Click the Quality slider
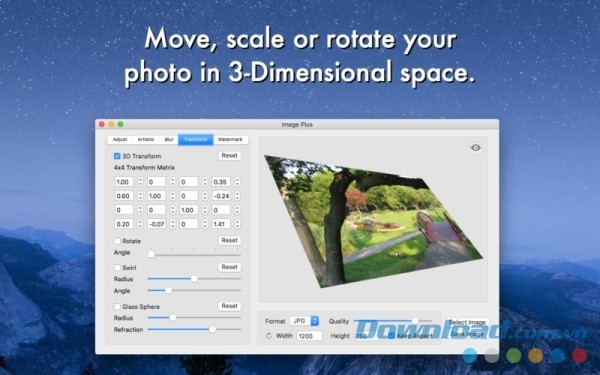Screen dimensions: 600x375 393,321
